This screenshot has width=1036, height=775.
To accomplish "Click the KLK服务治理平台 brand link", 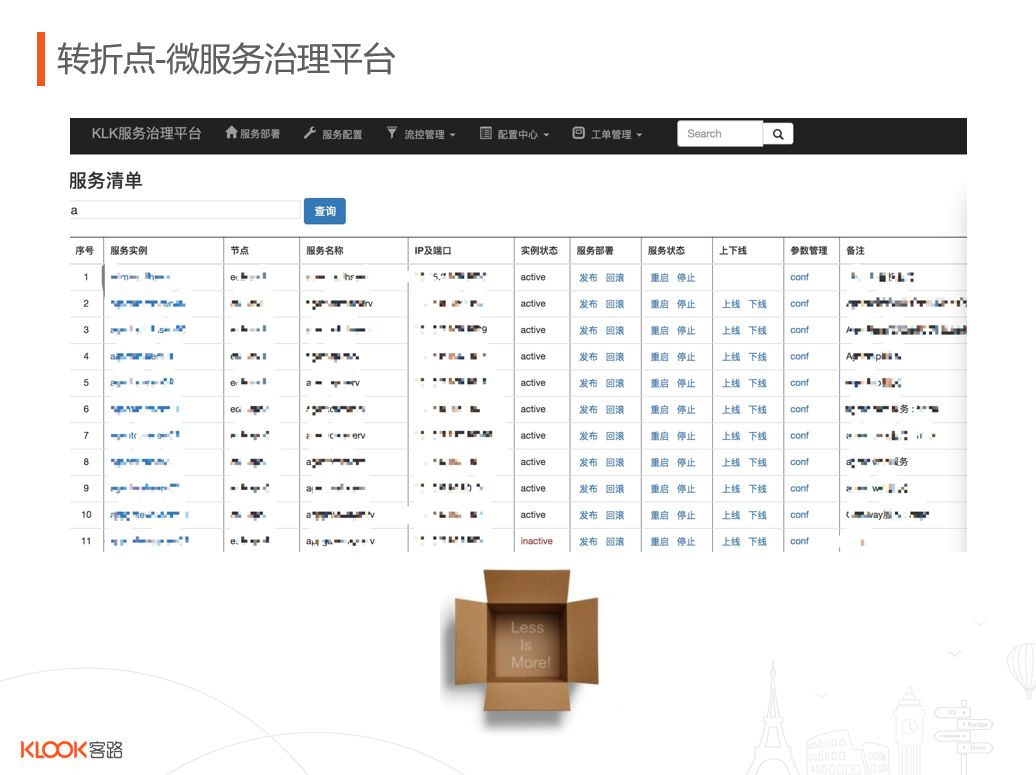I will point(146,133).
